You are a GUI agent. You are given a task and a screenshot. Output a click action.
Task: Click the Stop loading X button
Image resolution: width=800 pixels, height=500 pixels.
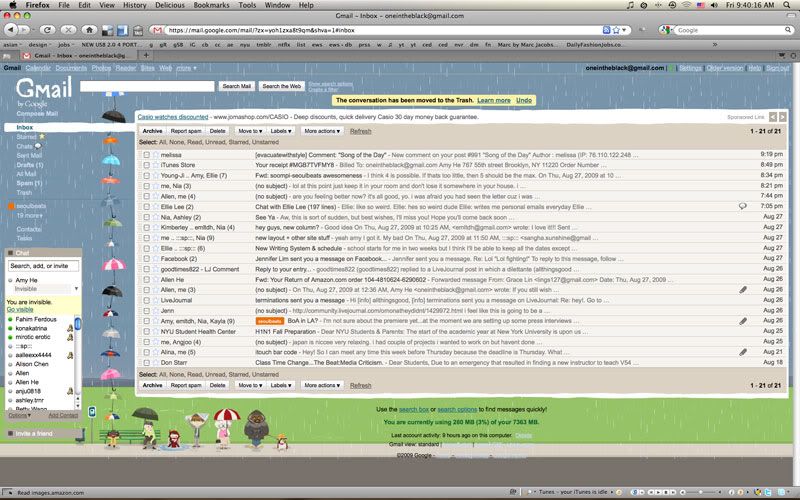[x=68, y=30]
